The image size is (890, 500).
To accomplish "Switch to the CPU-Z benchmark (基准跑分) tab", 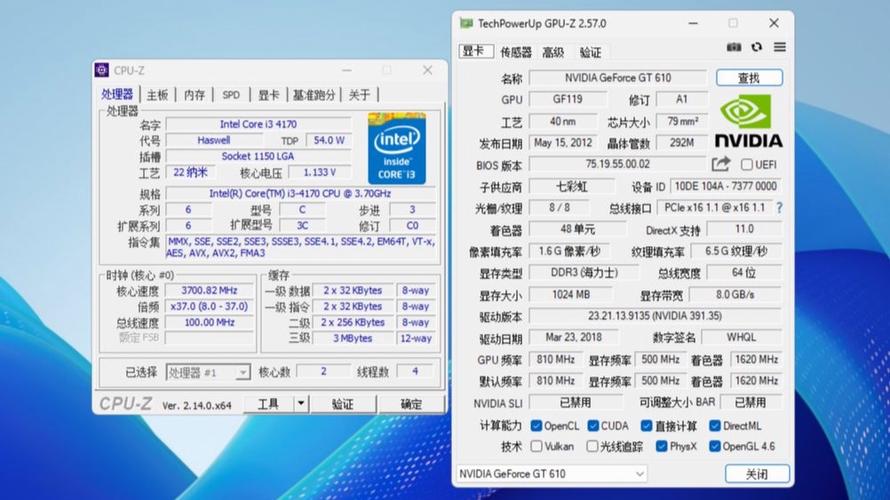I will click(314, 95).
